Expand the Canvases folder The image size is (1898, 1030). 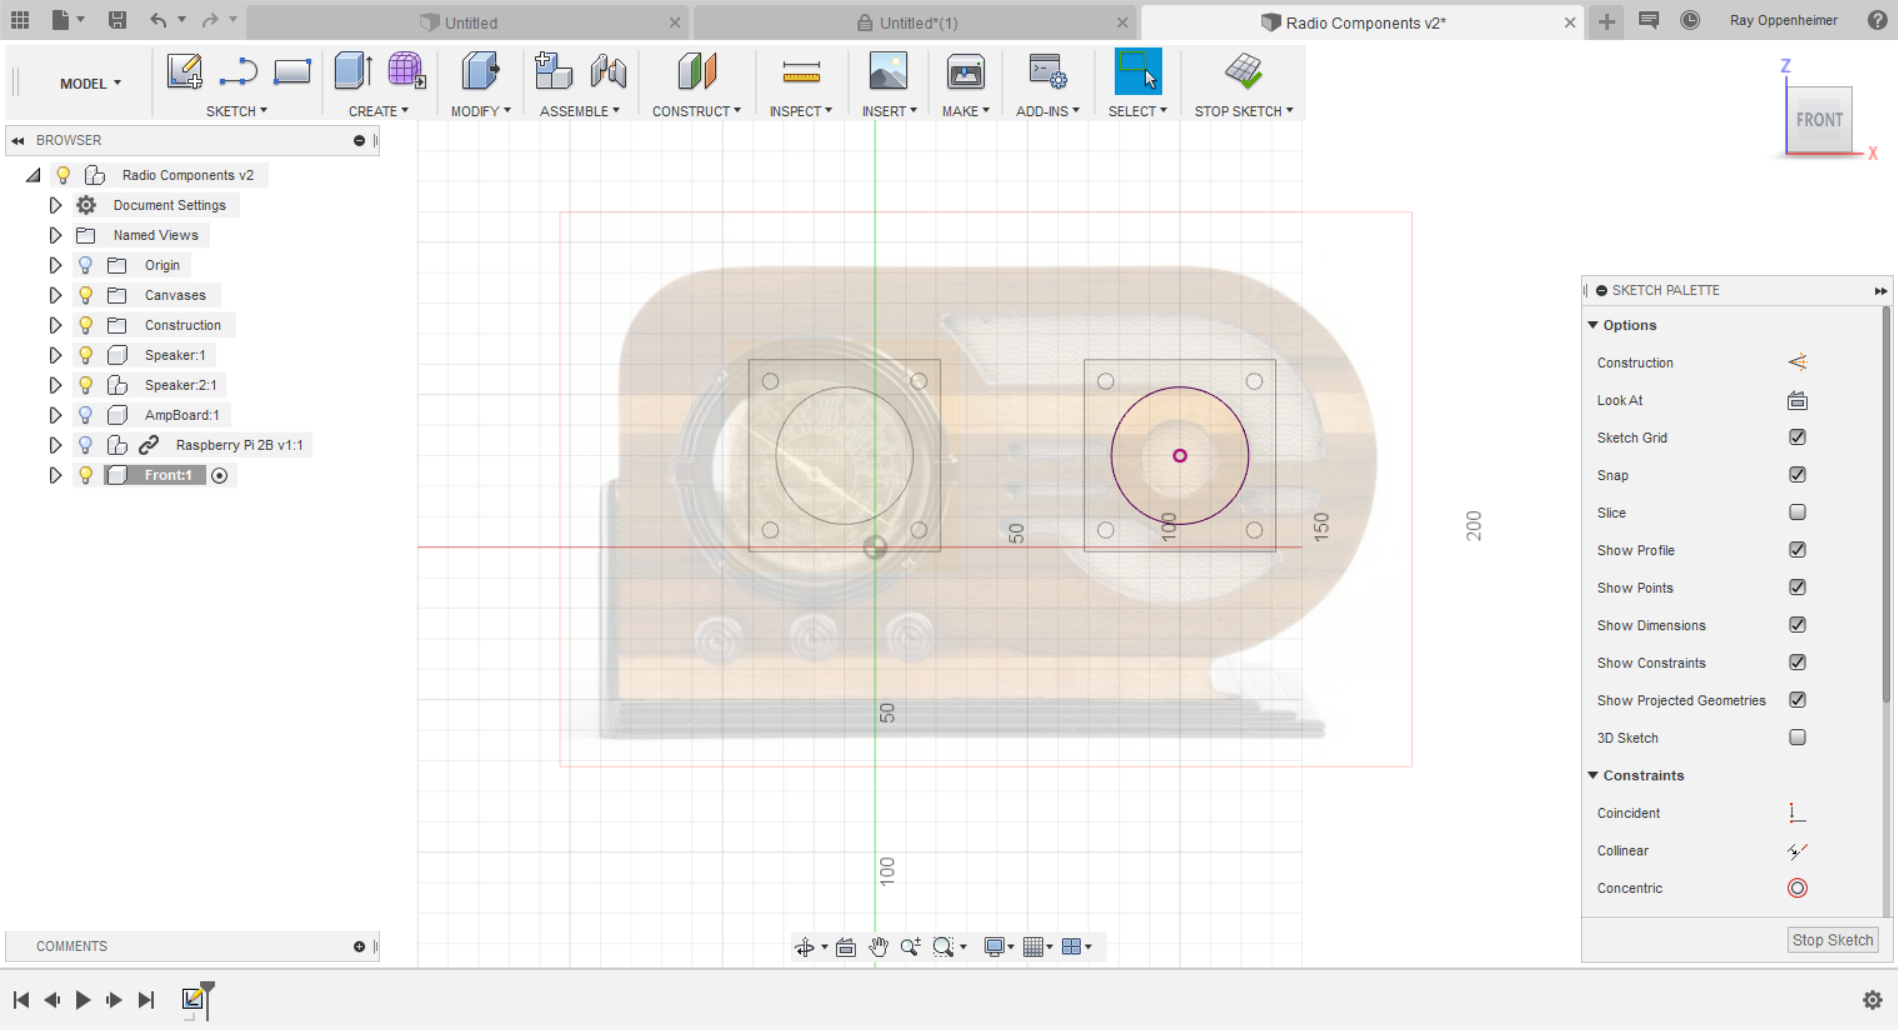point(55,295)
